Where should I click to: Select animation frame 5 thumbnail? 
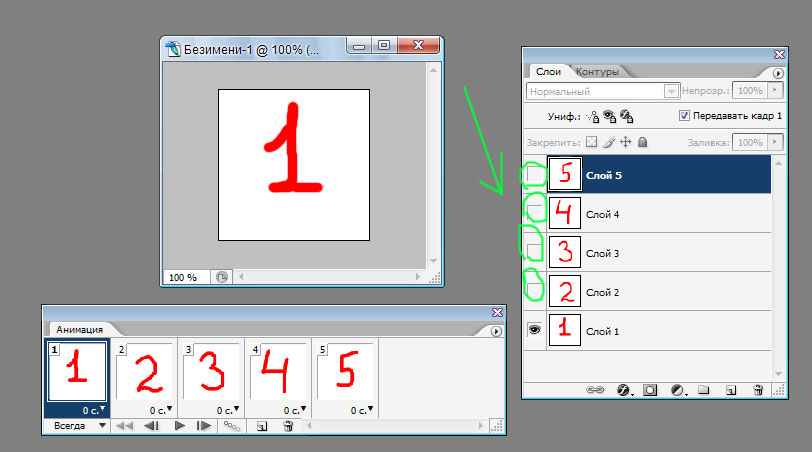[344, 371]
